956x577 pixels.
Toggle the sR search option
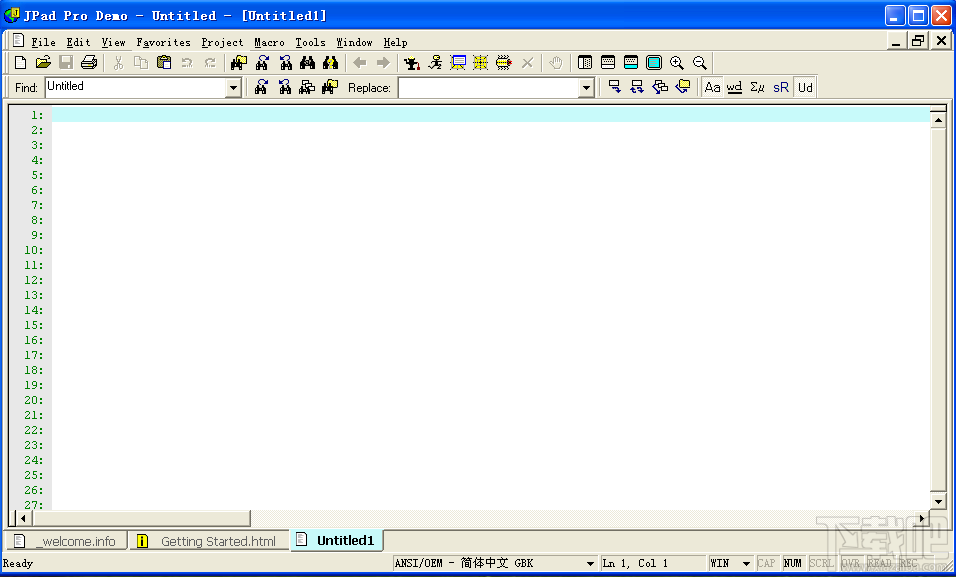pos(781,87)
